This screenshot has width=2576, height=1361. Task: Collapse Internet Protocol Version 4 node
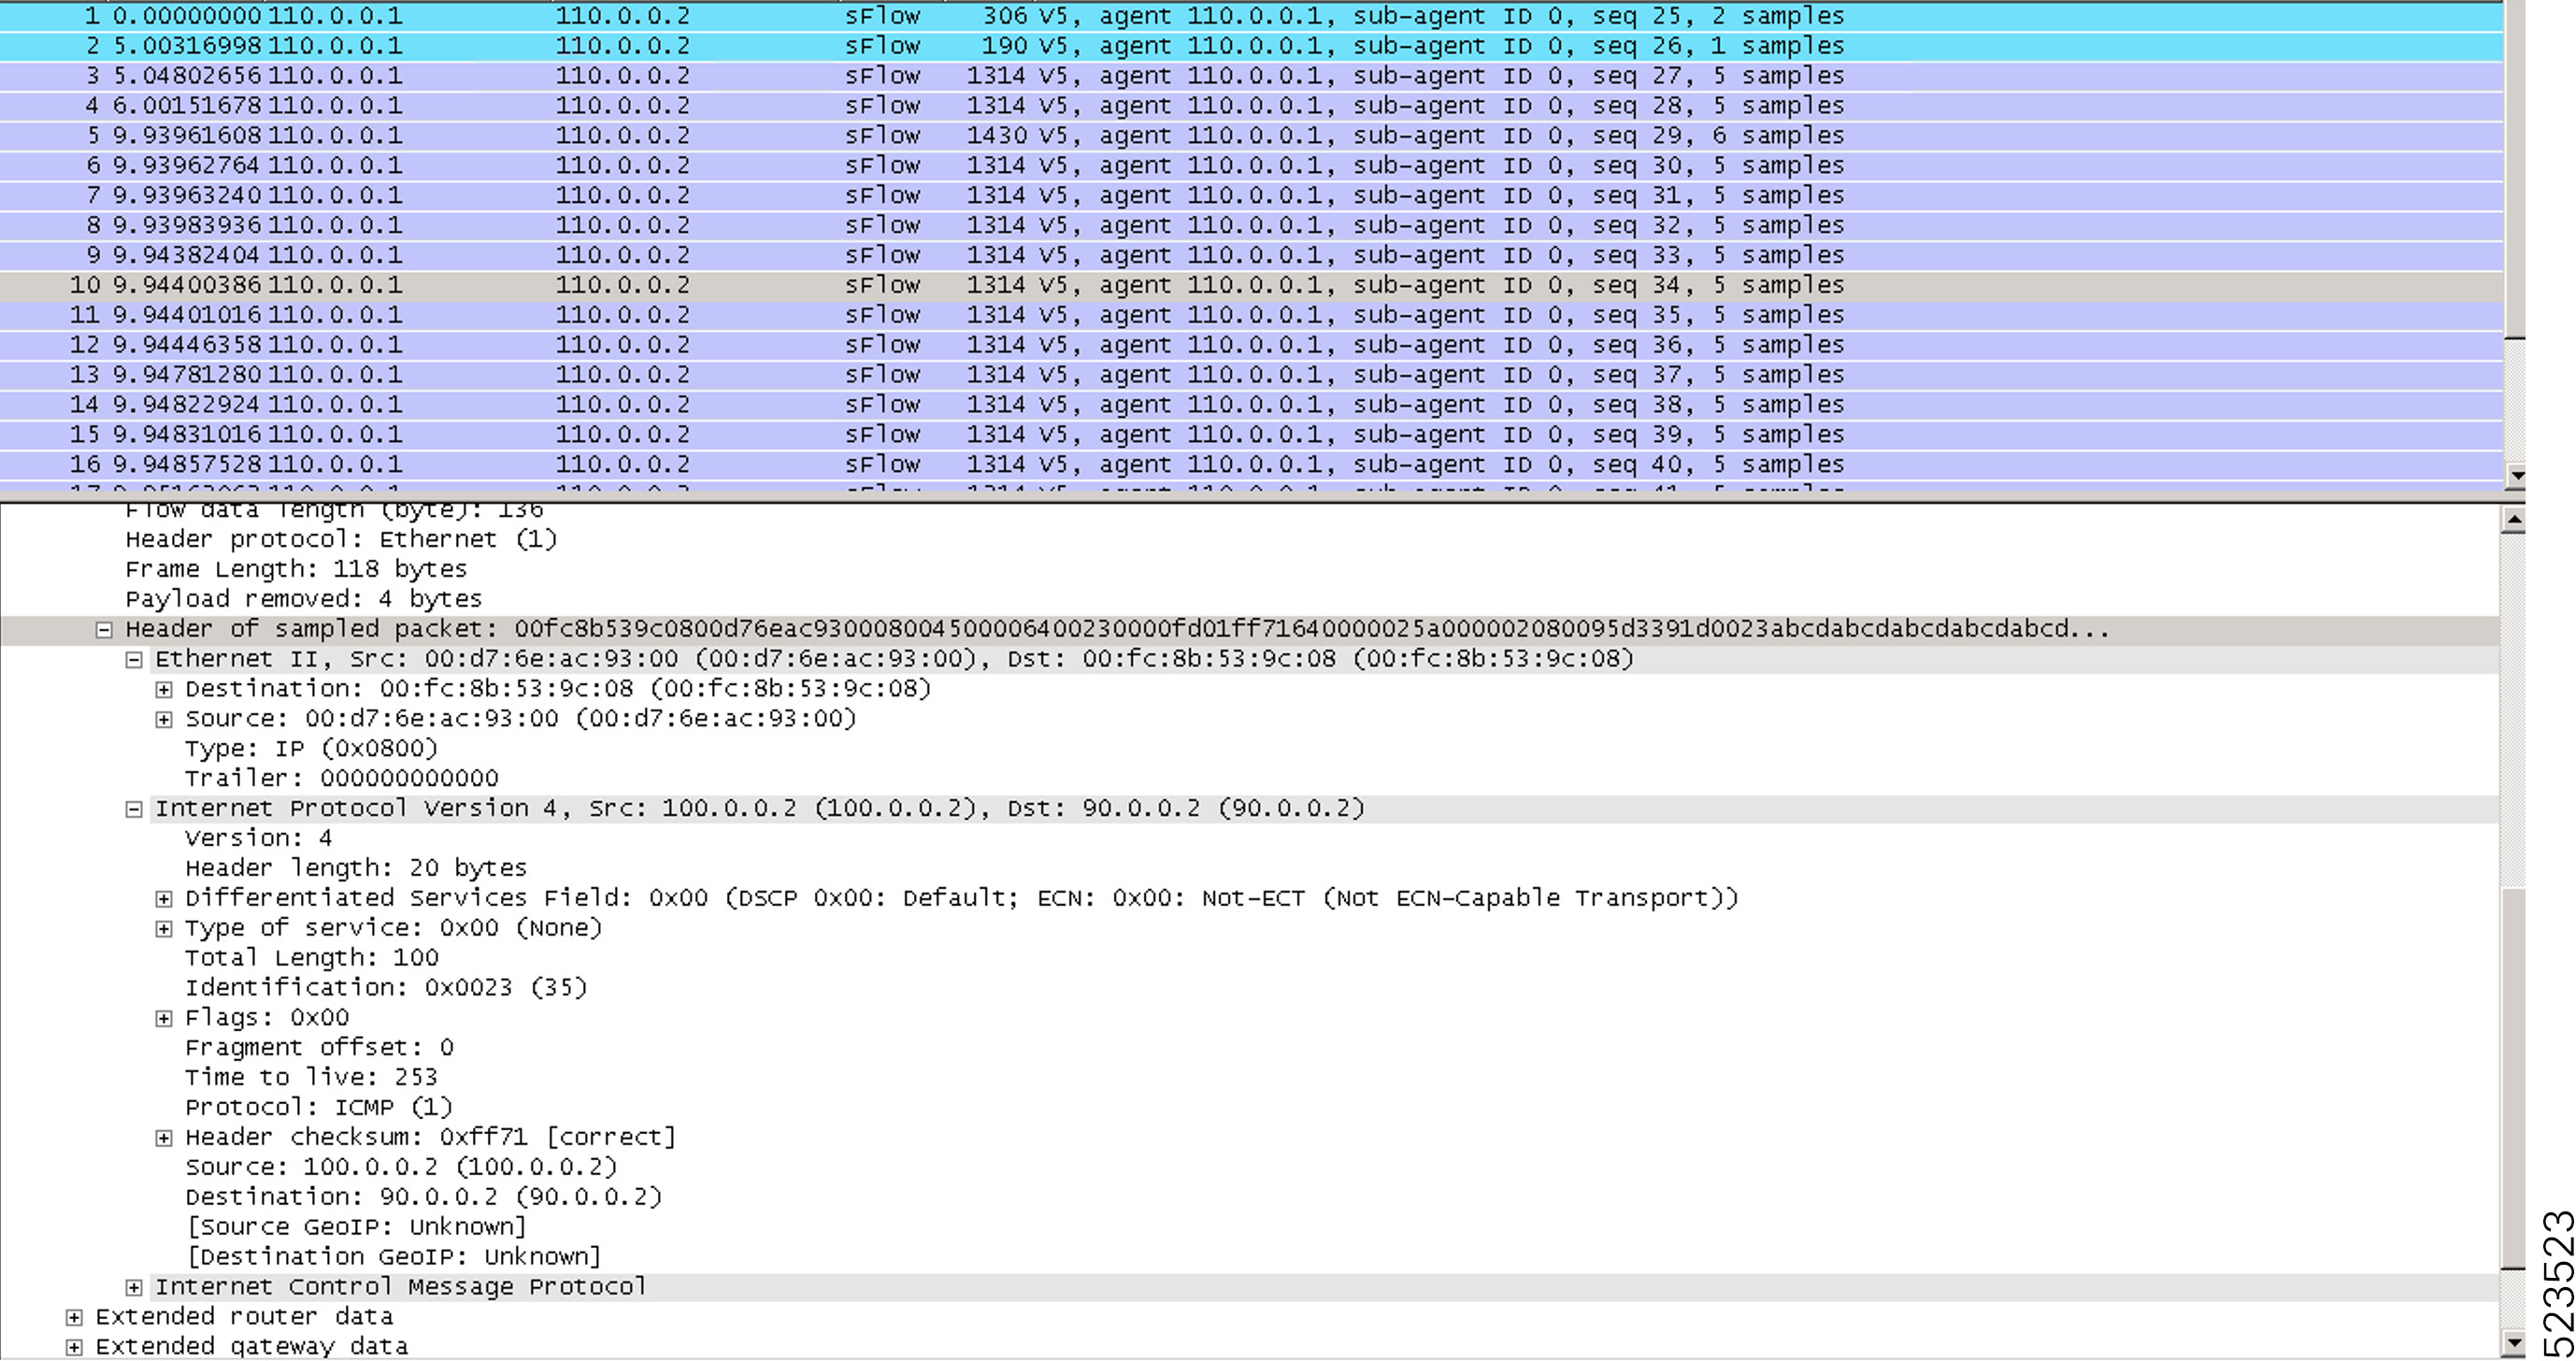click(x=134, y=809)
